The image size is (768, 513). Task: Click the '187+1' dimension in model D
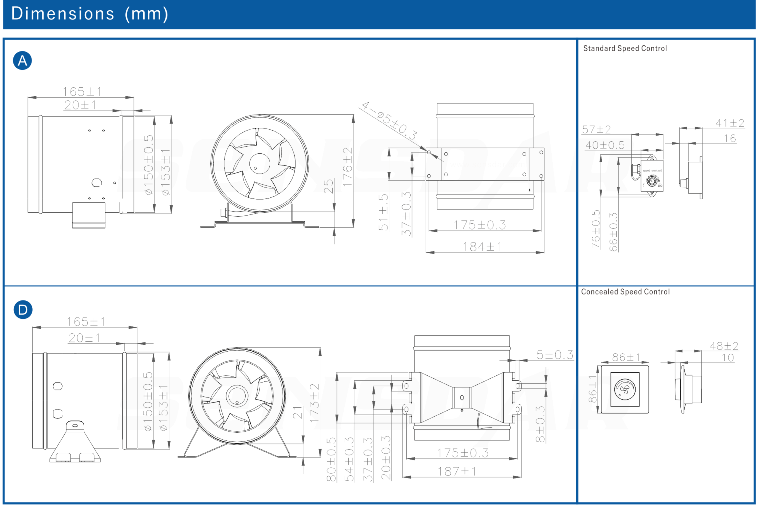pos(457,471)
